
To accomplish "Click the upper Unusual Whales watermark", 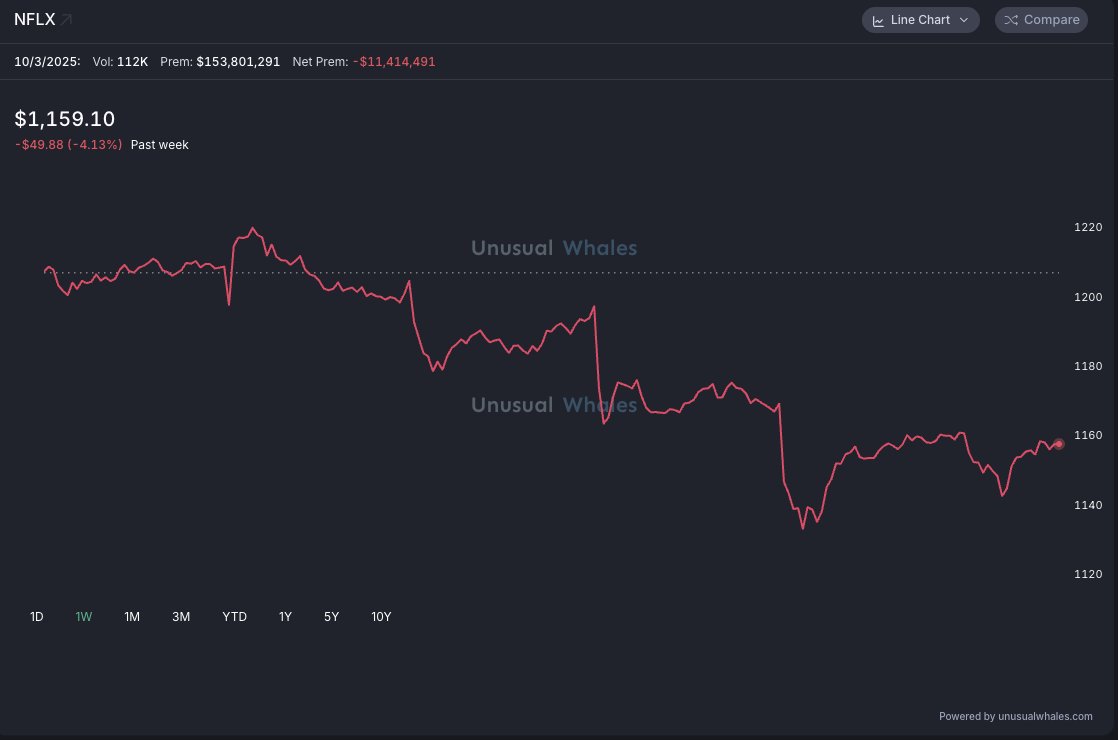I will [x=554, y=248].
